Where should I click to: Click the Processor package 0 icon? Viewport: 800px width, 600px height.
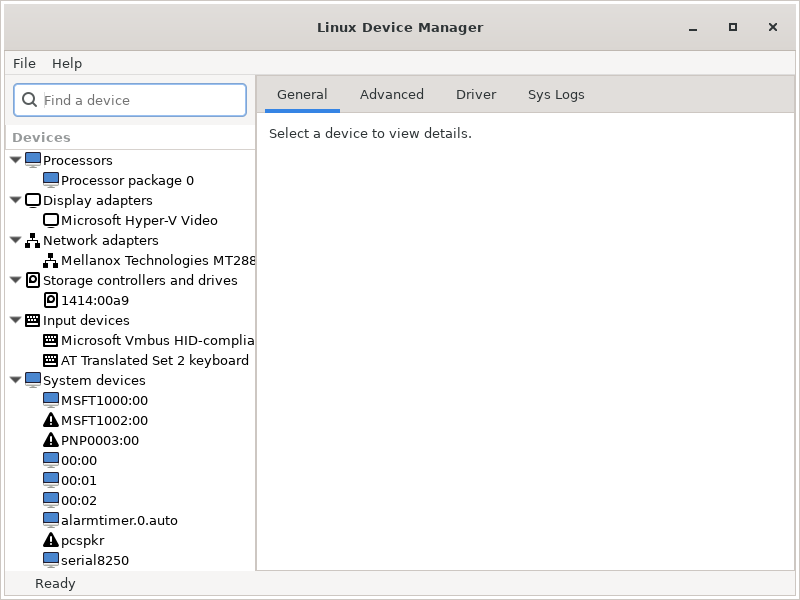point(51,180)
